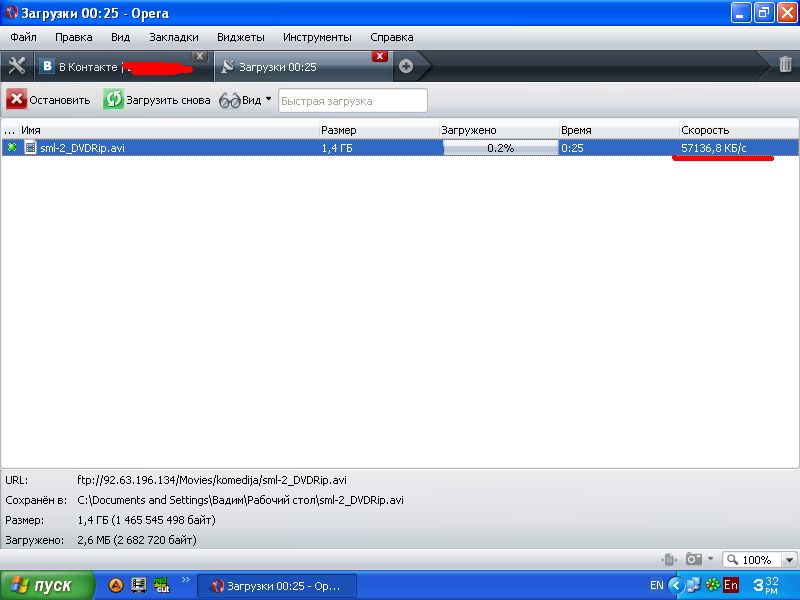800x600 pixels.
Task: Click the green status dot of sml-2_DVDRip.avi
Action: pos(12,148)
